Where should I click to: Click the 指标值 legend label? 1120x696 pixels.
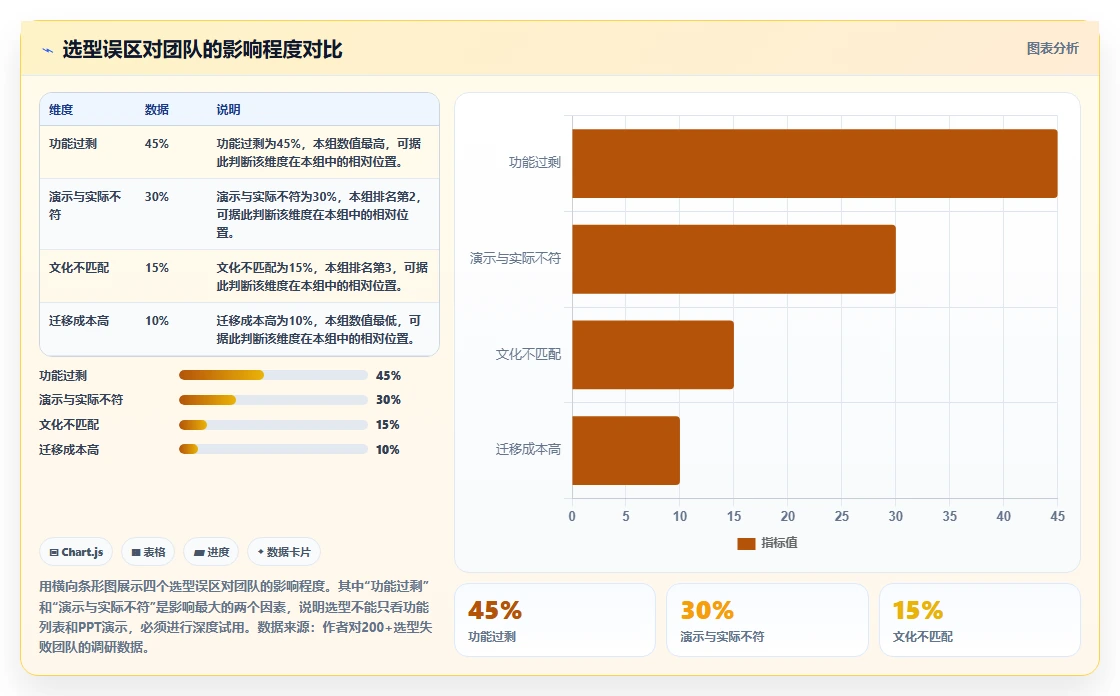click(779, 543)
